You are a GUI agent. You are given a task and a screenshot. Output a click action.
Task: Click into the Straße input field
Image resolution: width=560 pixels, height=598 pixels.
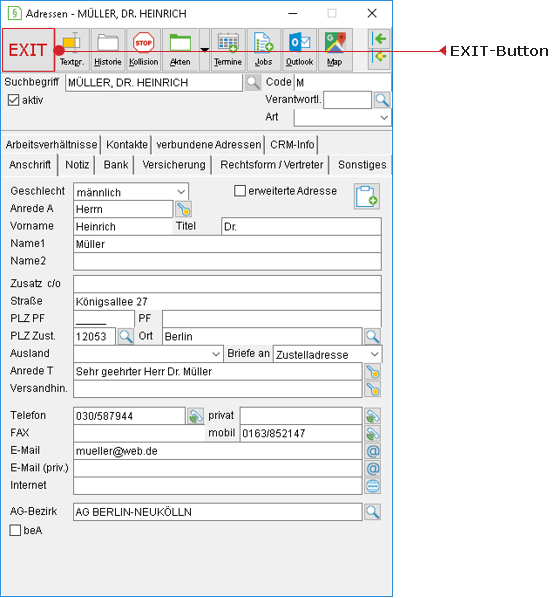[x=227, y=302]
